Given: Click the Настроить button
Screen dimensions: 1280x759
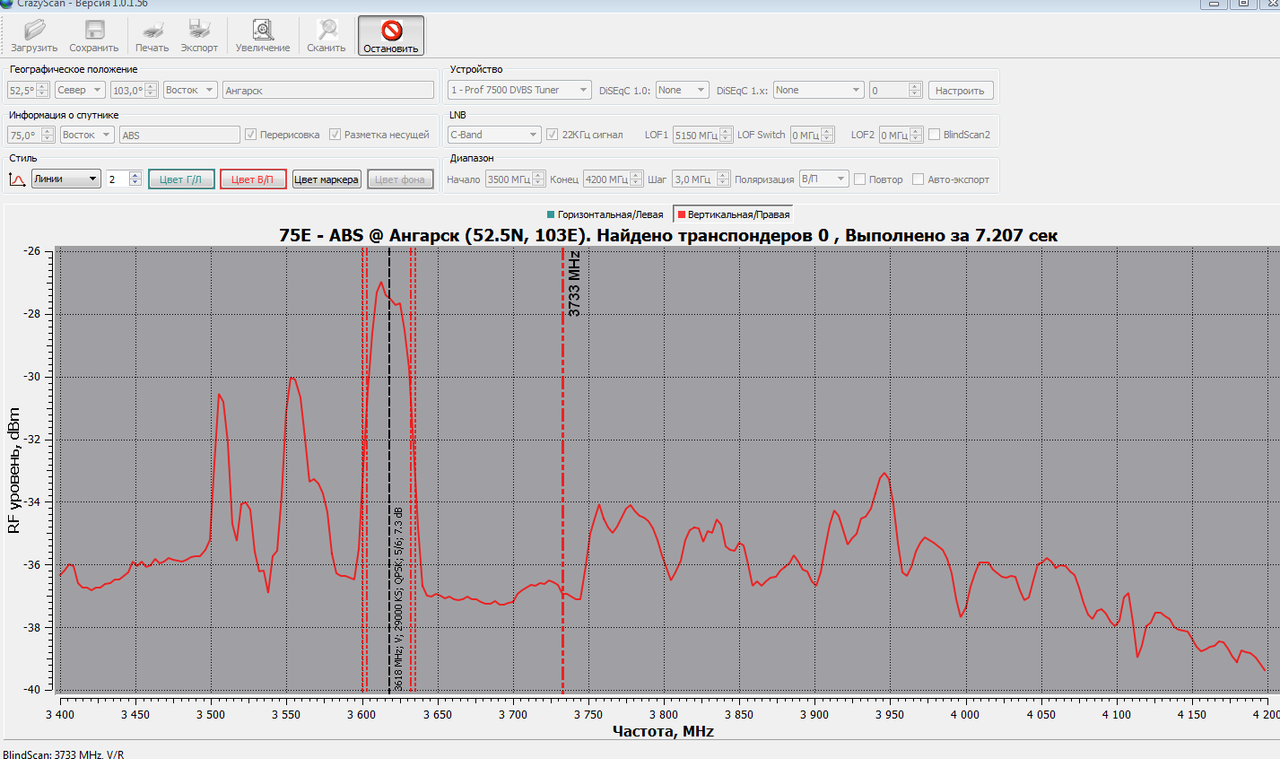Looking at the screenshot, I should pyautogui.click(x=961, y=90).
